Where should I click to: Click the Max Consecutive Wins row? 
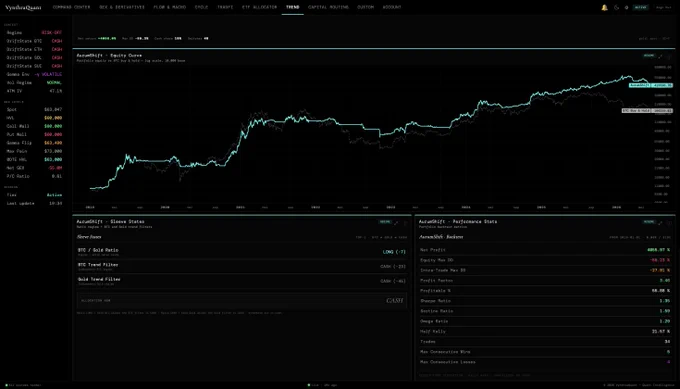point(545,352)
